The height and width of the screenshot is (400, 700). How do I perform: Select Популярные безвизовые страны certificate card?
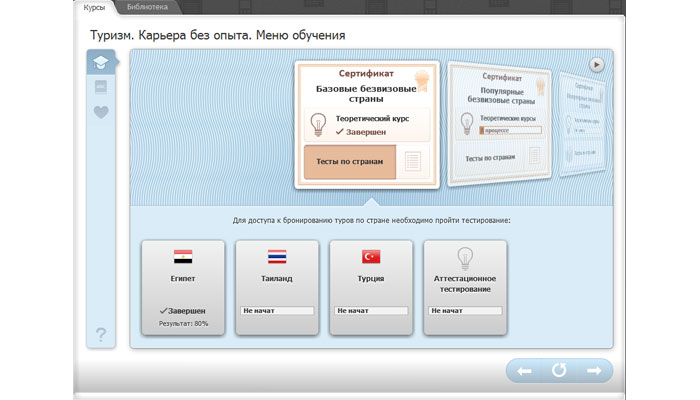[500, 124]
